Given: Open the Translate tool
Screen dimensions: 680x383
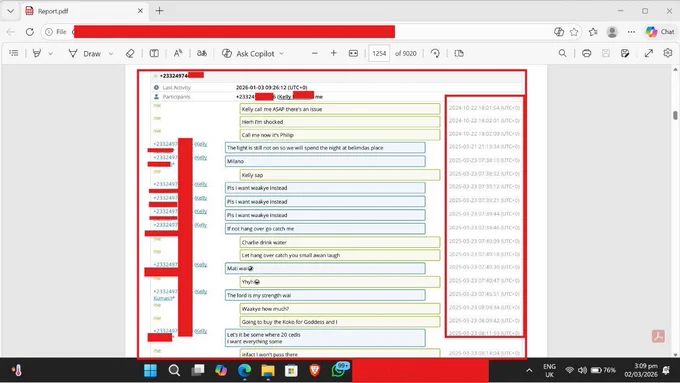Looking at the screenshot, I should click(202, 53).
